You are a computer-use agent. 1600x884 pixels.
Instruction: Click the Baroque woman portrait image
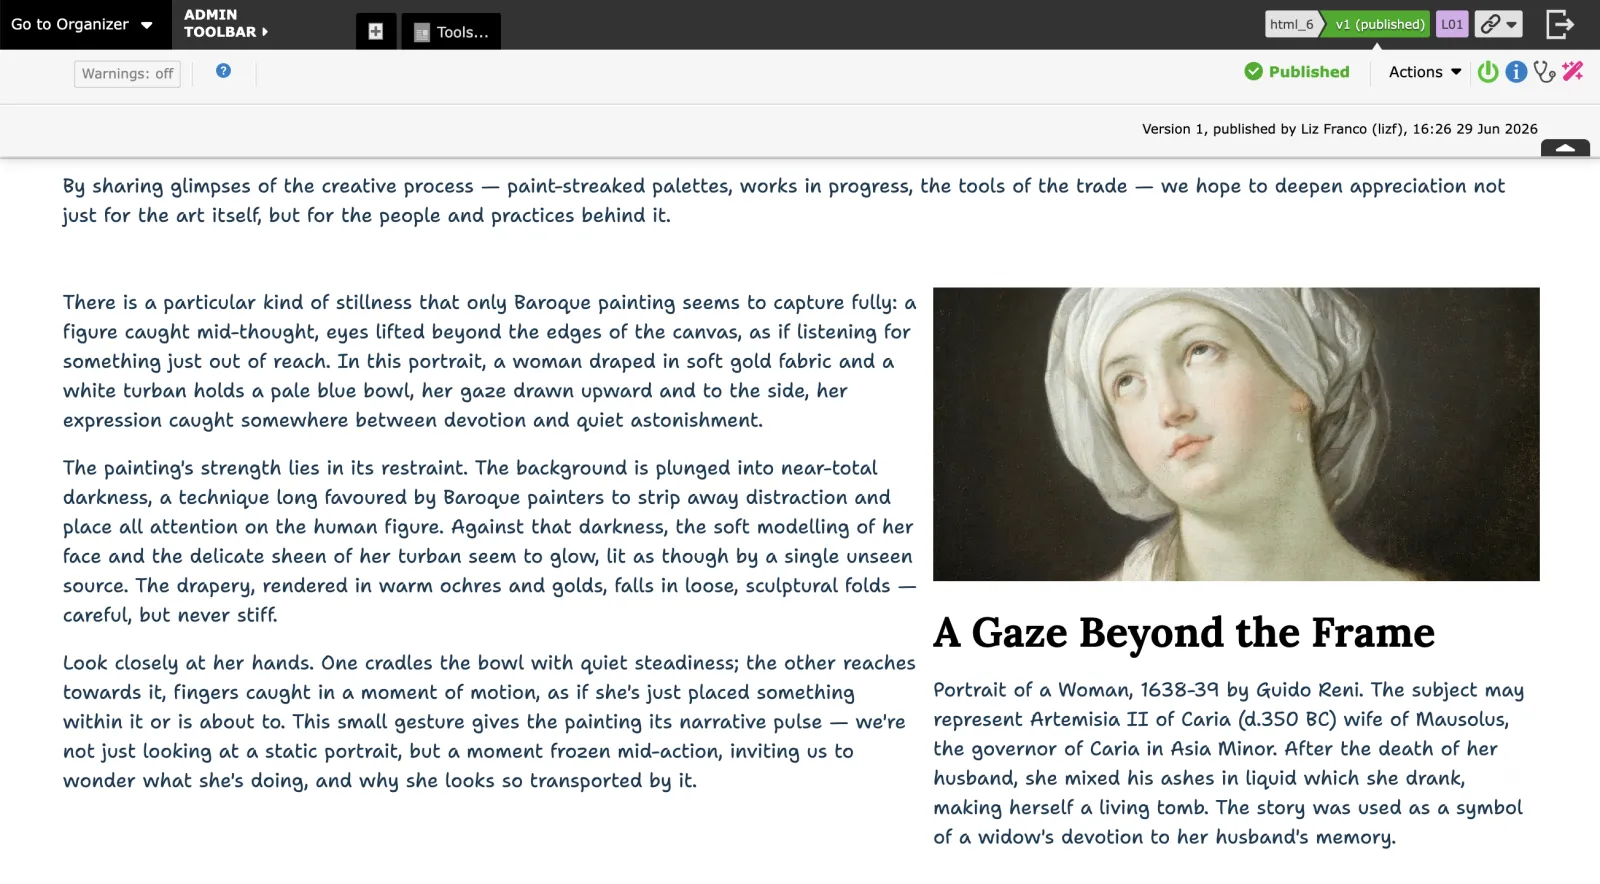click(x=1236, y=434)
